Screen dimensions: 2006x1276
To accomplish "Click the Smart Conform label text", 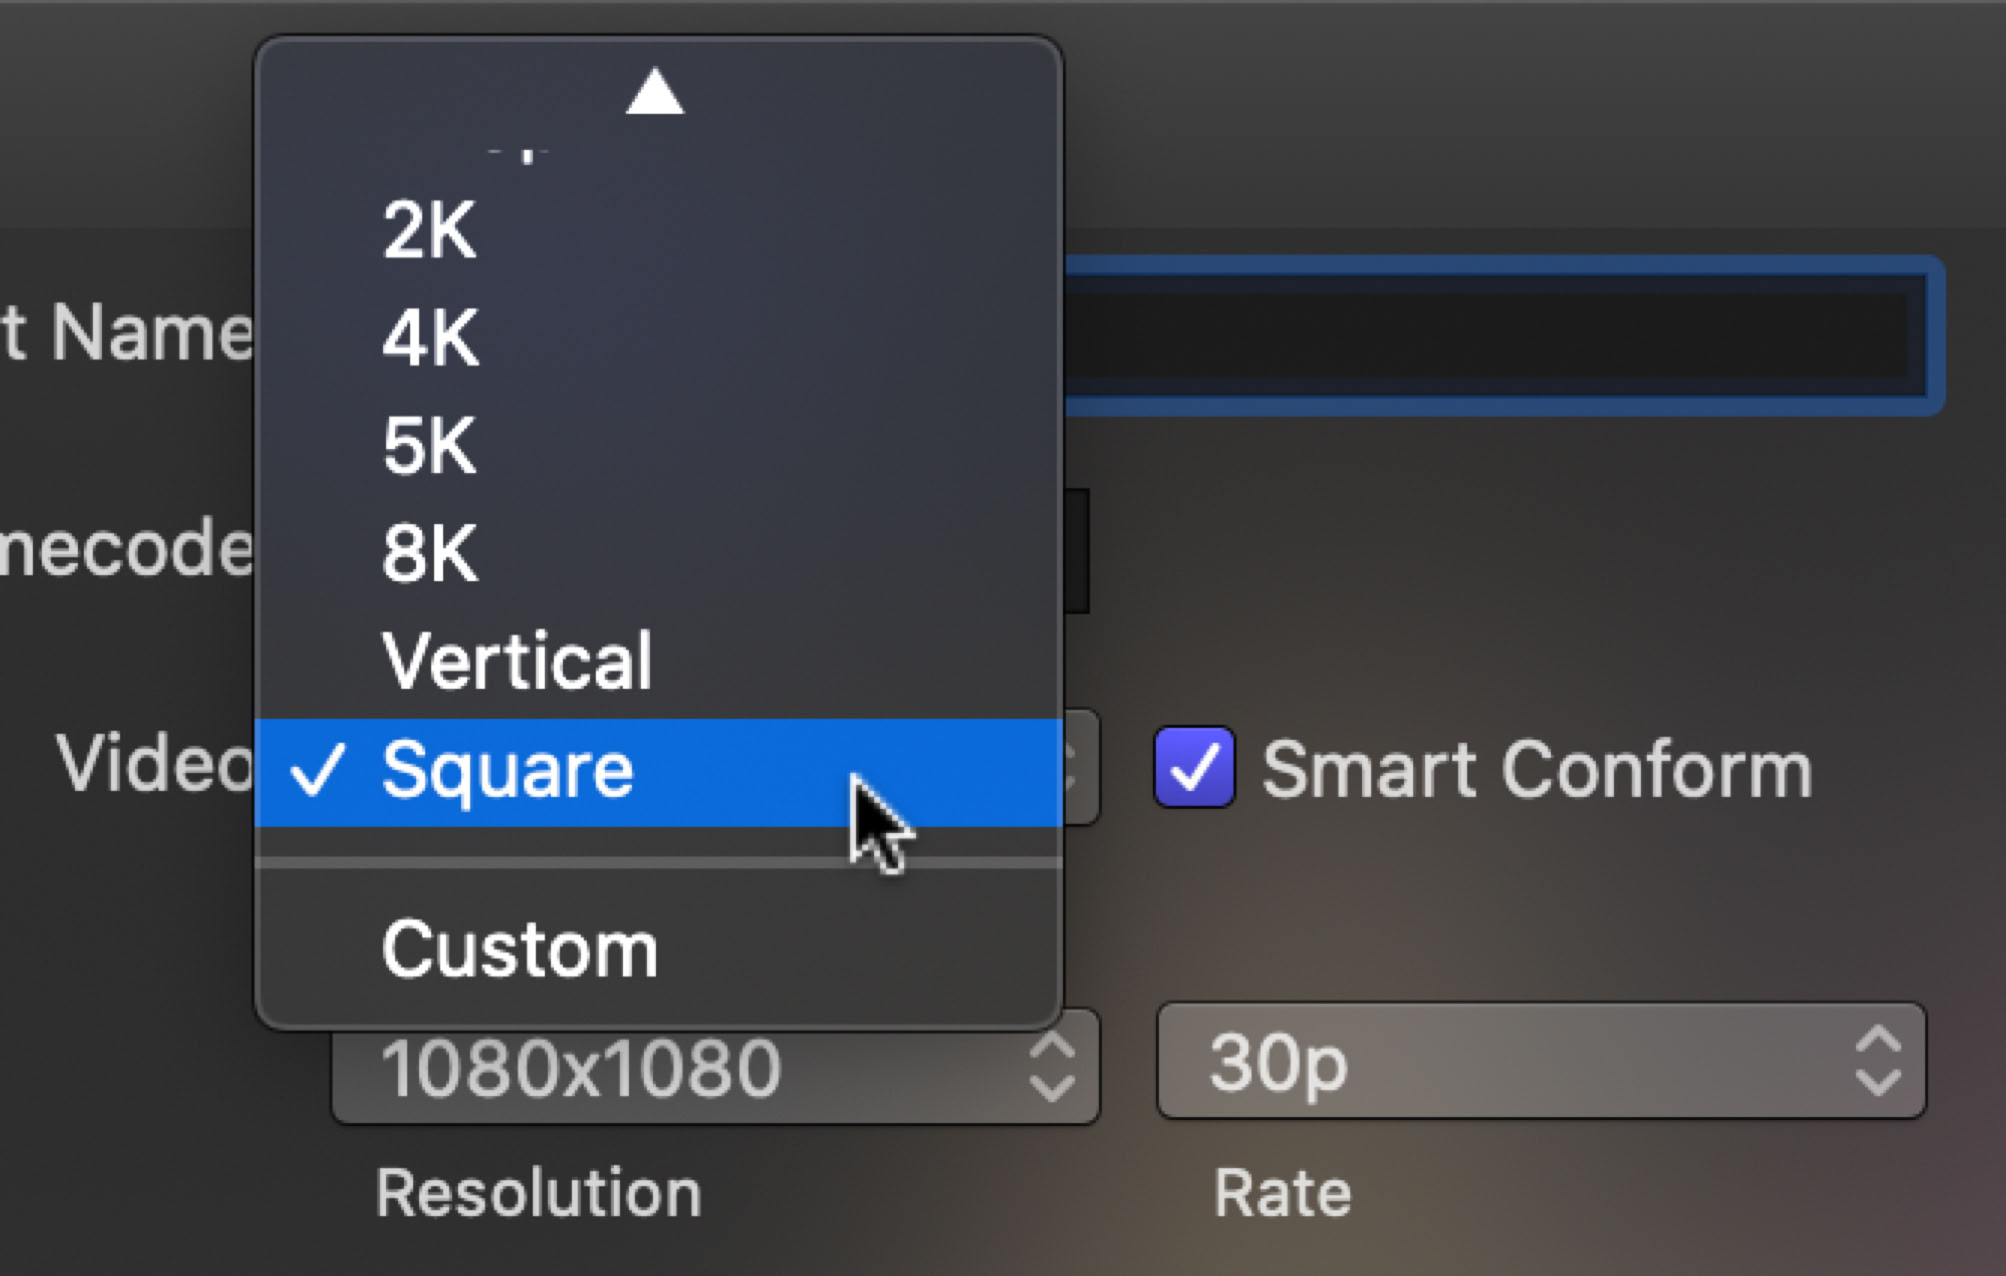I will click(x=1537, y=770).
